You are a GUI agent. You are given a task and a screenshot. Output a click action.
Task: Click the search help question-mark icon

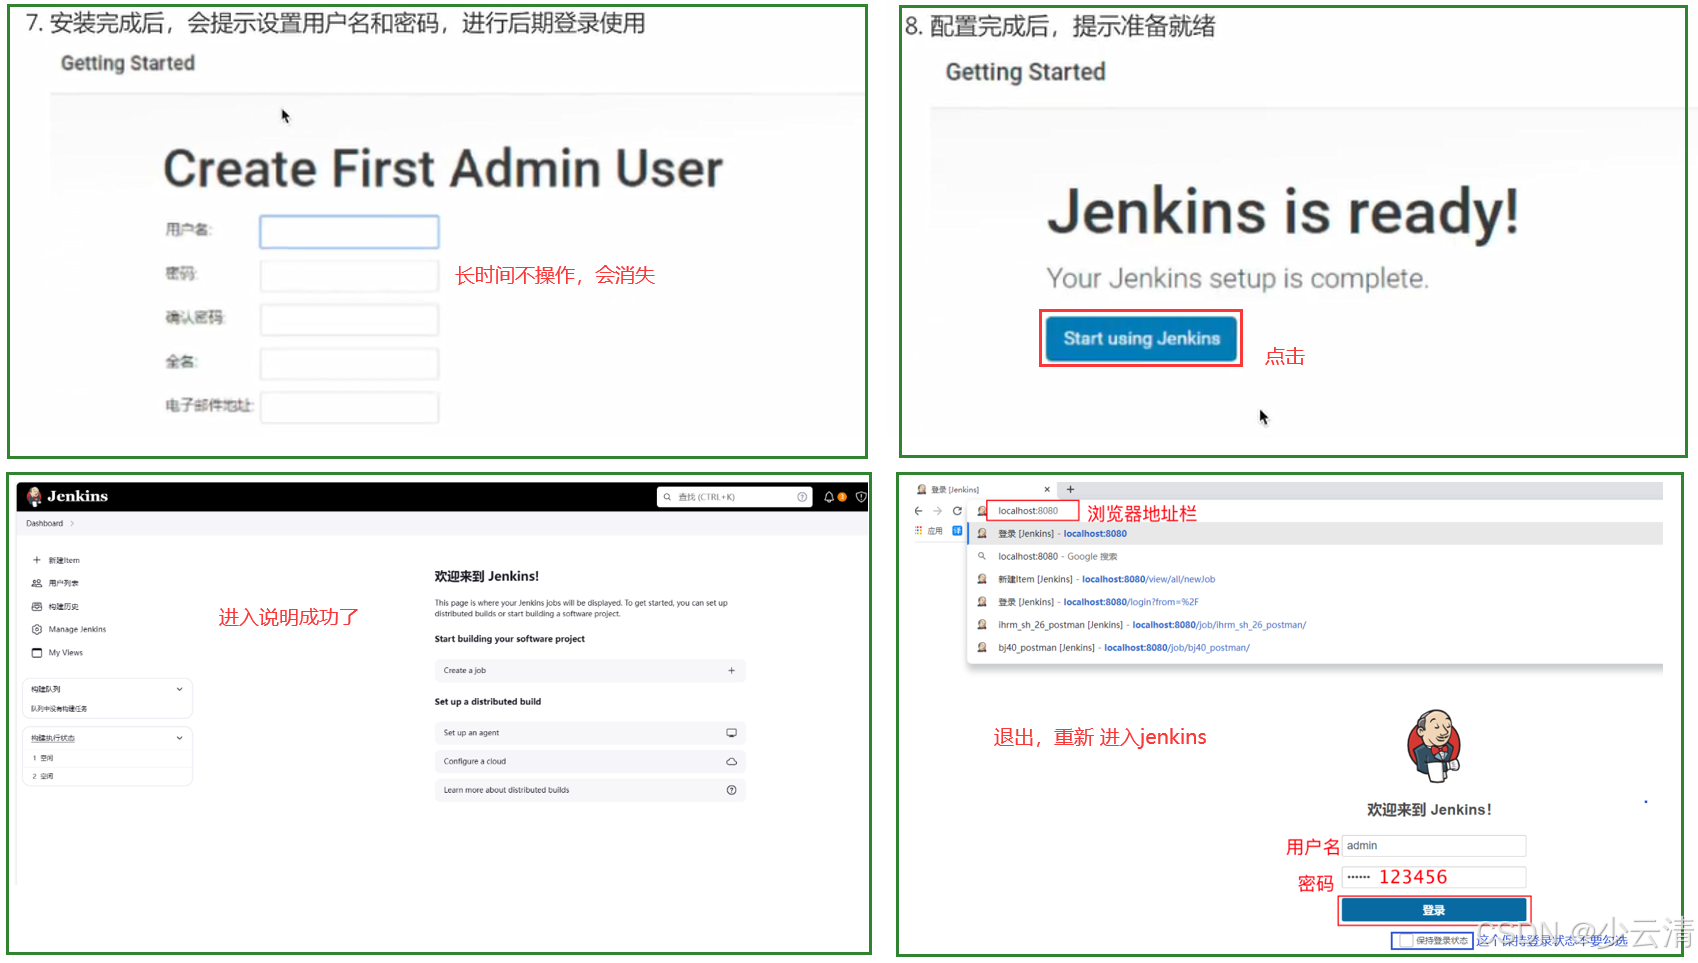802,497
